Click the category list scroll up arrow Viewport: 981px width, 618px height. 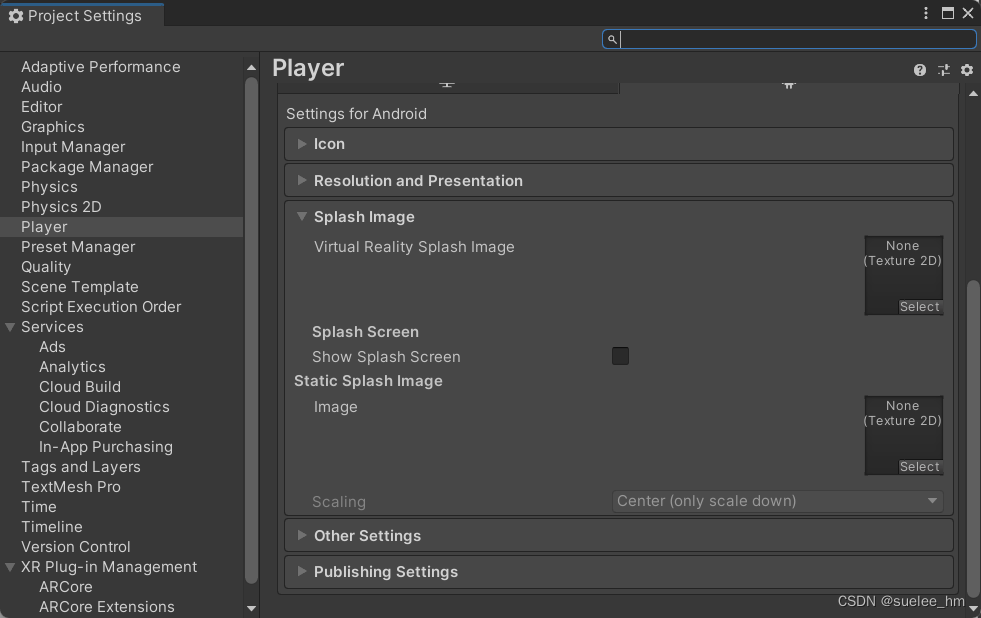252,68
